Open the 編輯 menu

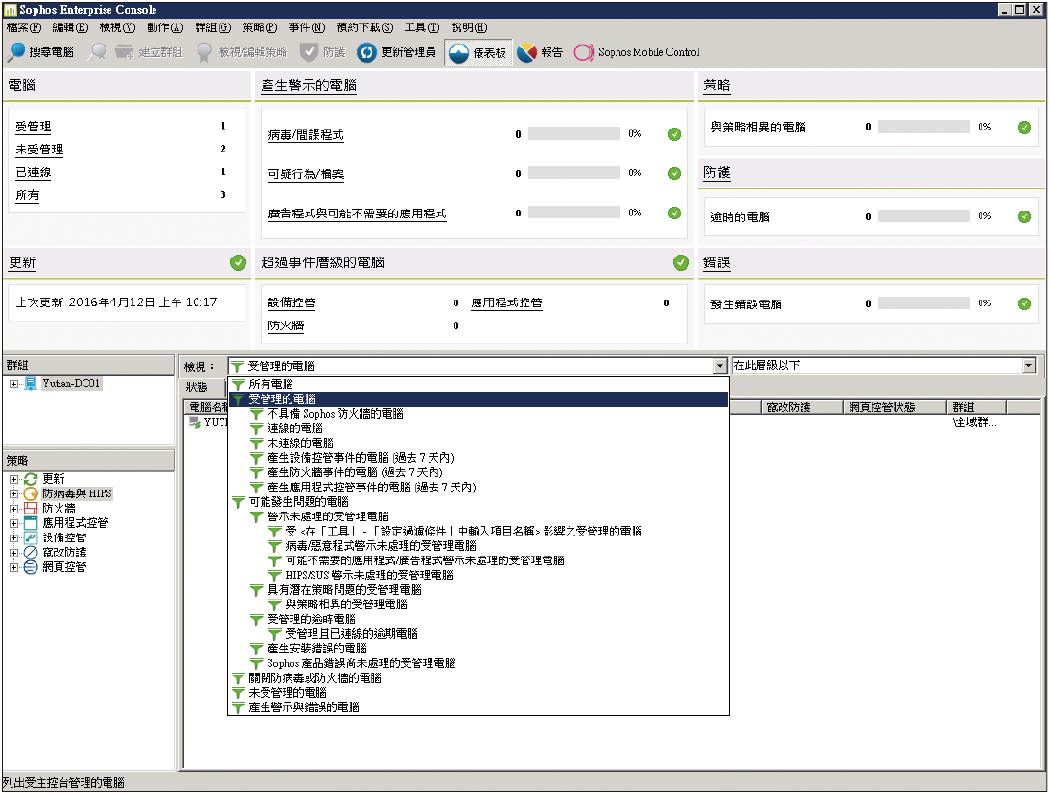70,27
